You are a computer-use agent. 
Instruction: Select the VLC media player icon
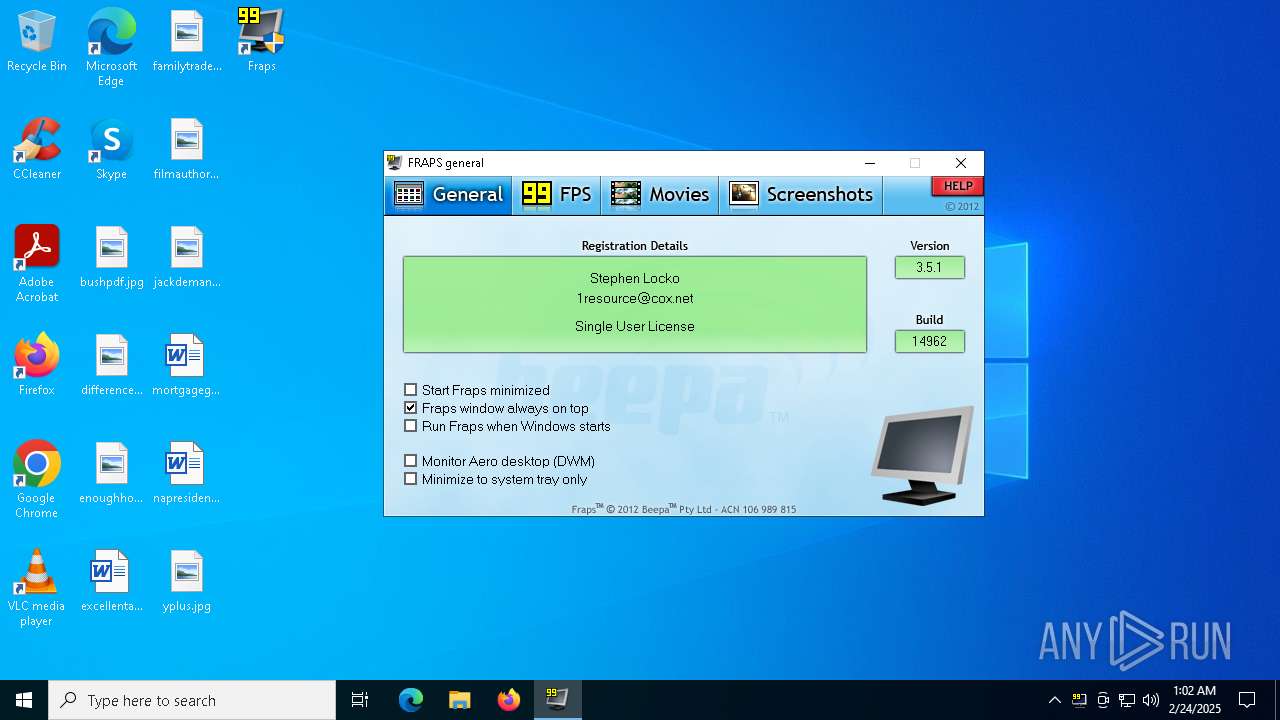37,588
